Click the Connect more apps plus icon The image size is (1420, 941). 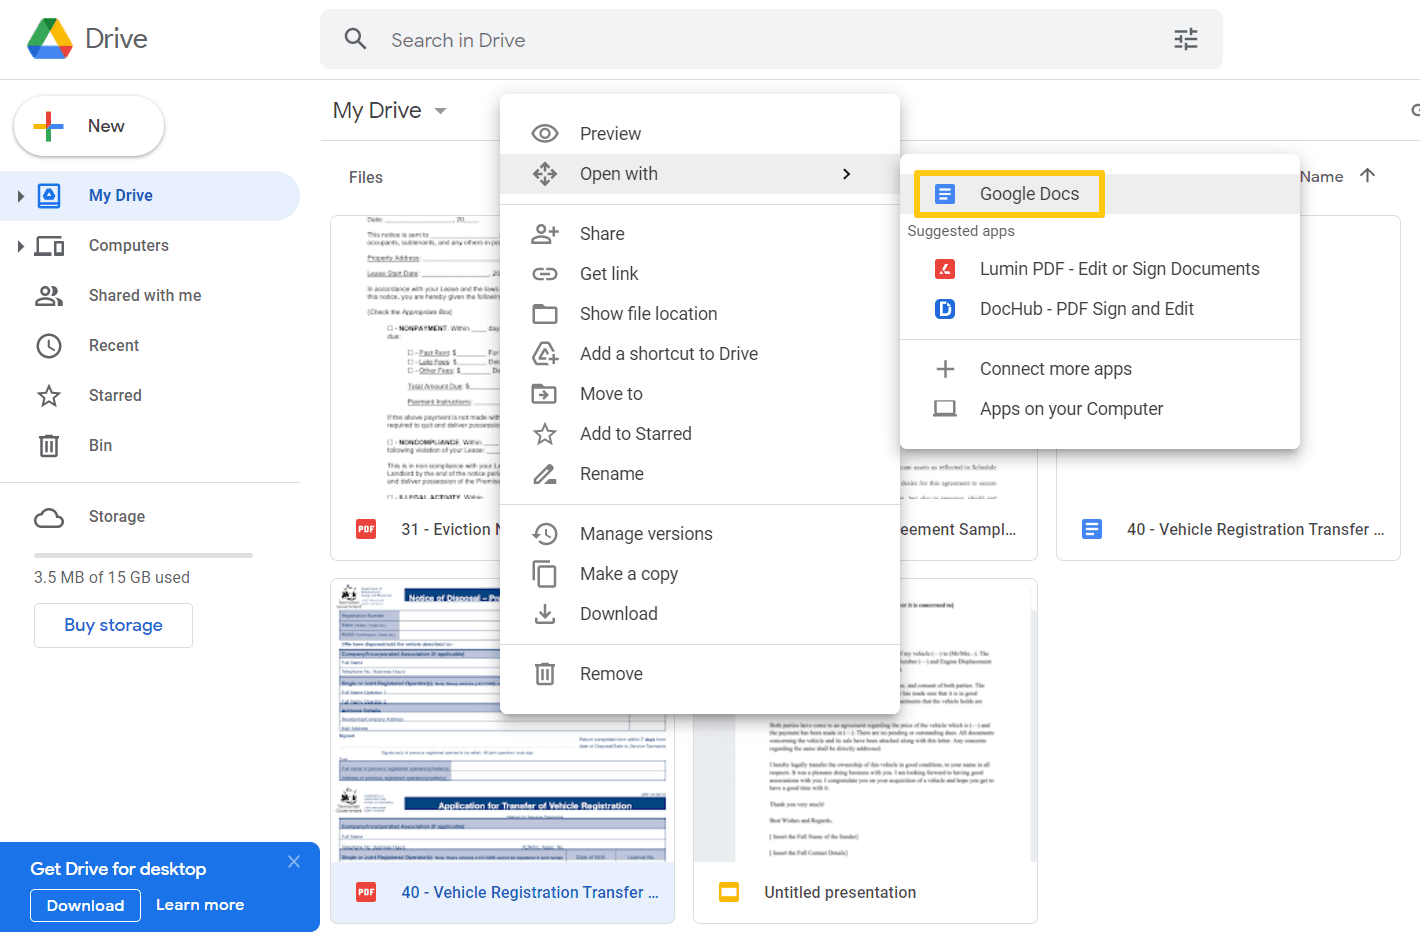click(945, 369)
